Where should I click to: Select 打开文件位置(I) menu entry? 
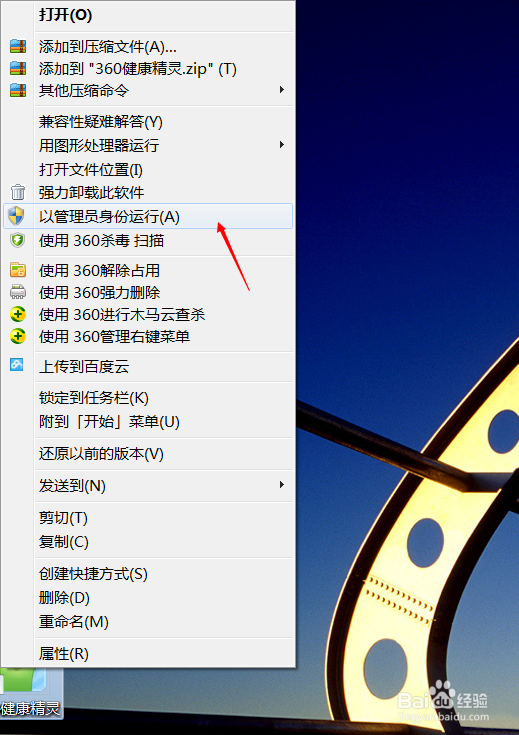[x=148, y=169]
